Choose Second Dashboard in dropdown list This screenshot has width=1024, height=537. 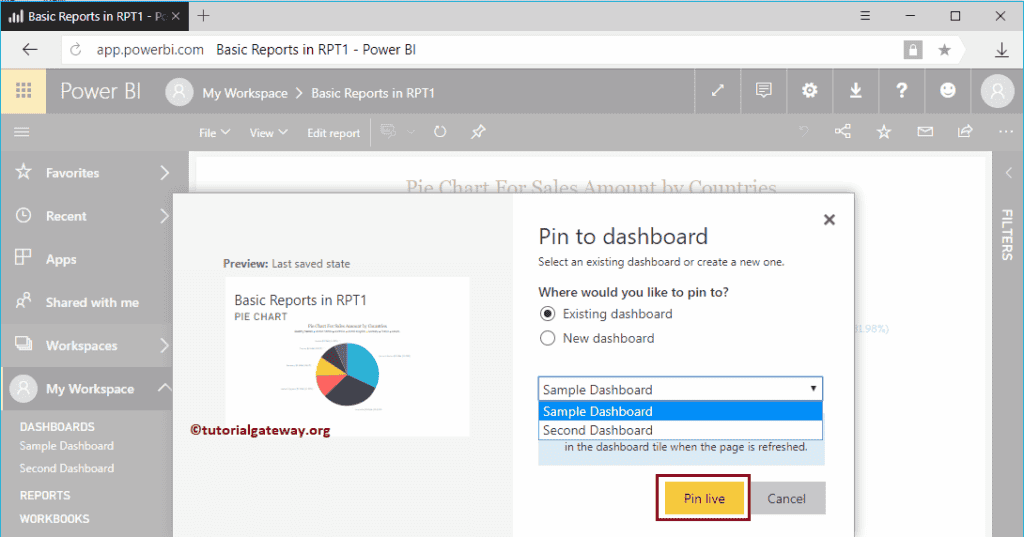[680, 430]
